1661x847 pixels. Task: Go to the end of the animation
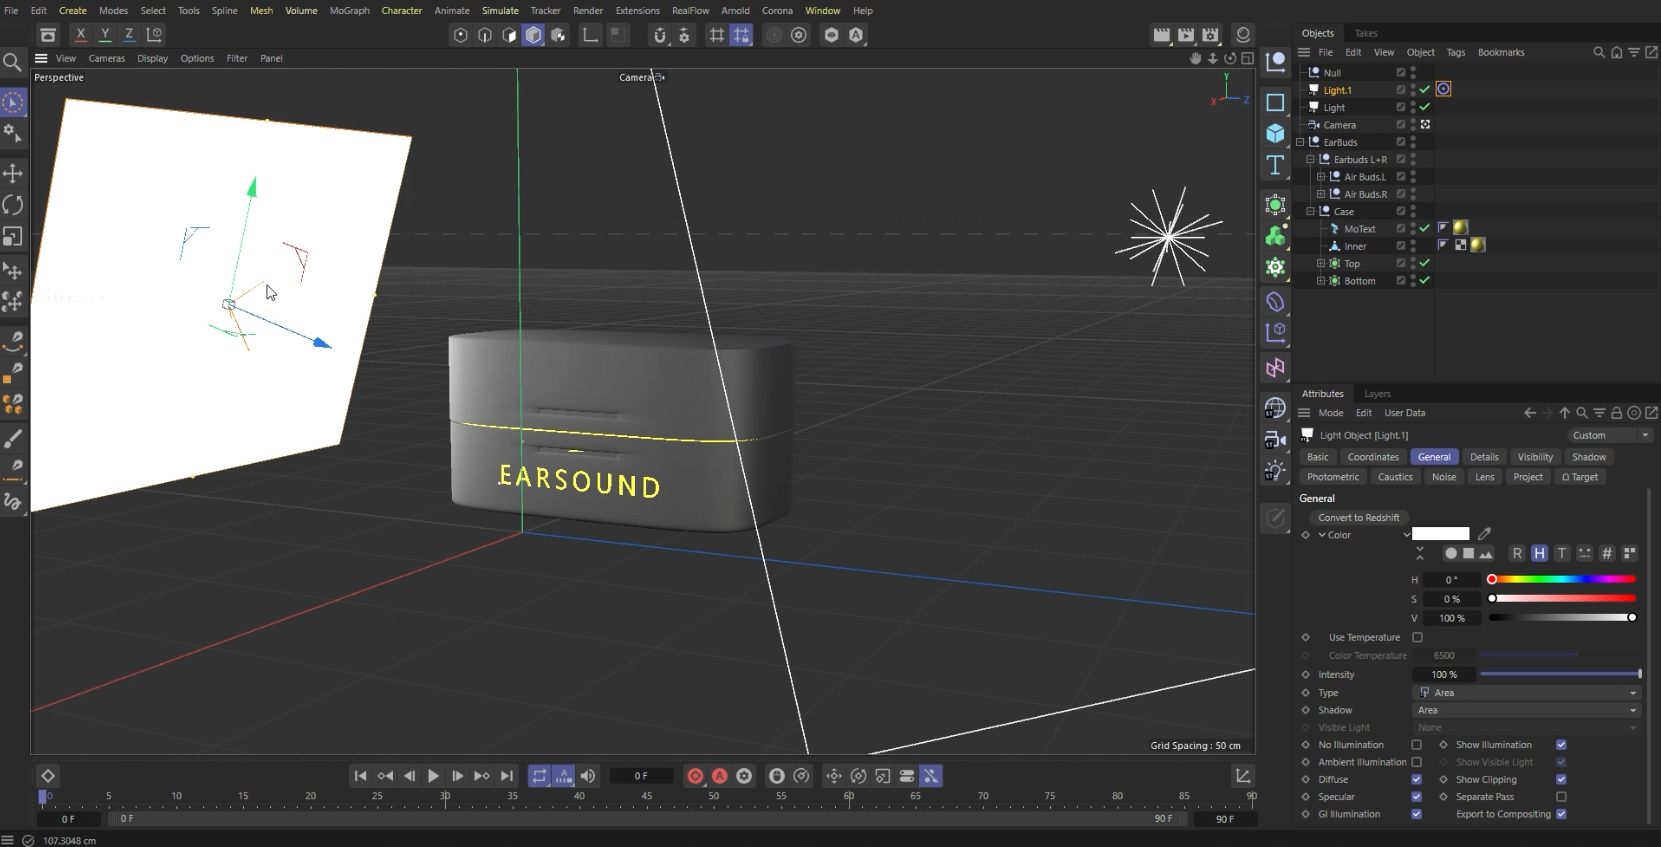(507, 776)
